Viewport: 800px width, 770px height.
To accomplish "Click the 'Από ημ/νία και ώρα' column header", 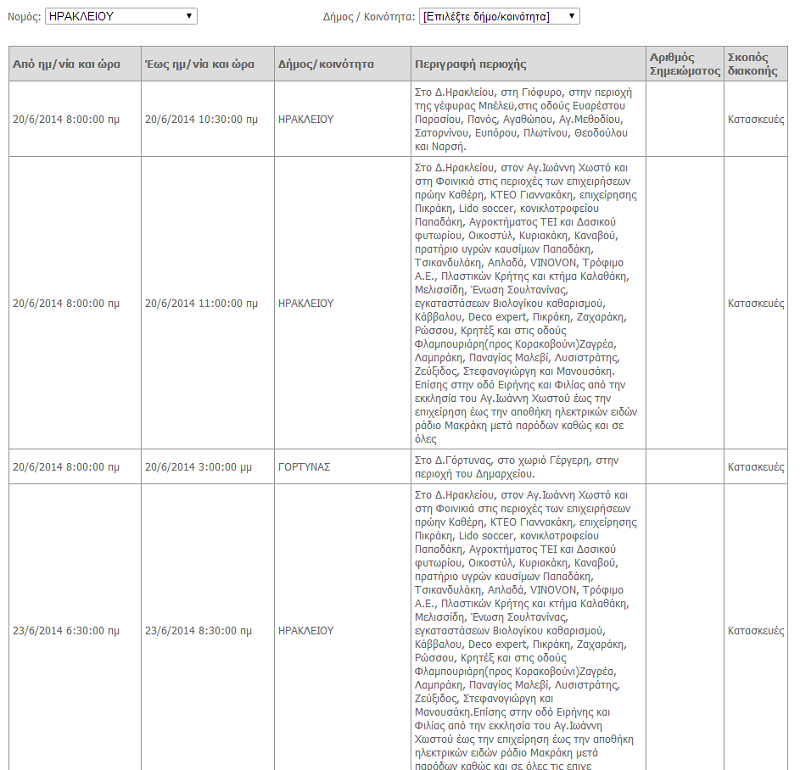I will pyautogui.click(x=66, y=64).
